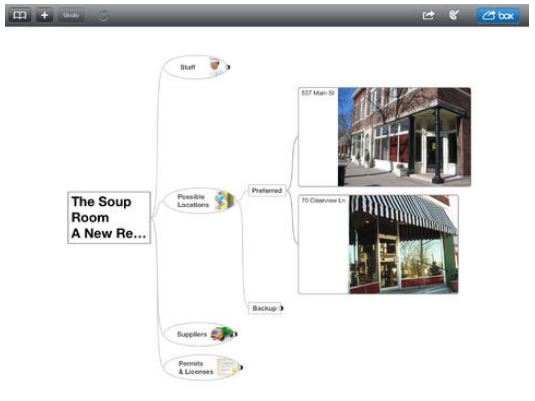The width and height of the screenshot is (535, 401).
Task: Select the map icon on Possible Locations
Action: click(224, 200)
